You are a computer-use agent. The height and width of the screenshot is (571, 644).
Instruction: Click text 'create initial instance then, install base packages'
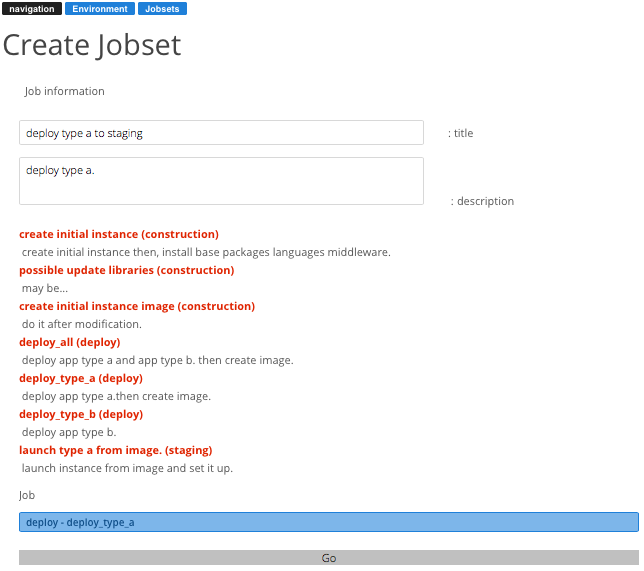[146, 252]
